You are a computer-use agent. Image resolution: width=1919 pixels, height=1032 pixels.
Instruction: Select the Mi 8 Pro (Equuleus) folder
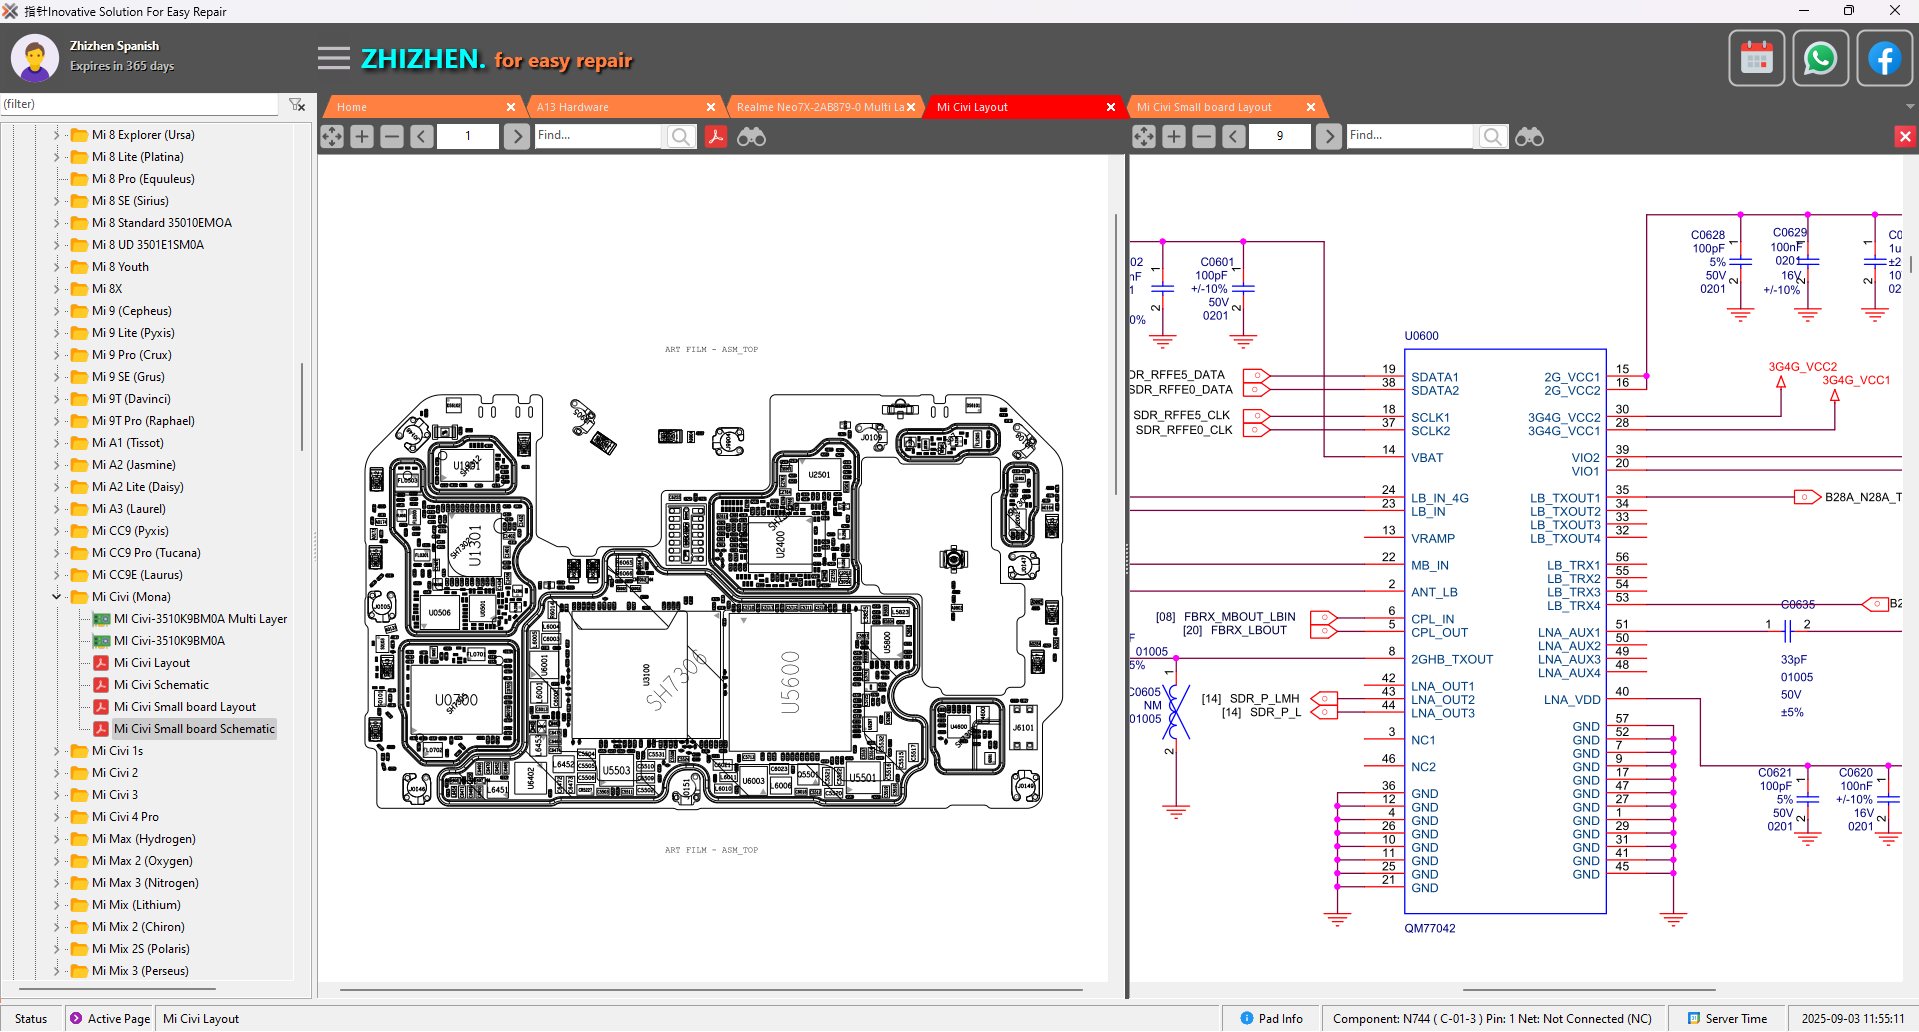[143, 179]
